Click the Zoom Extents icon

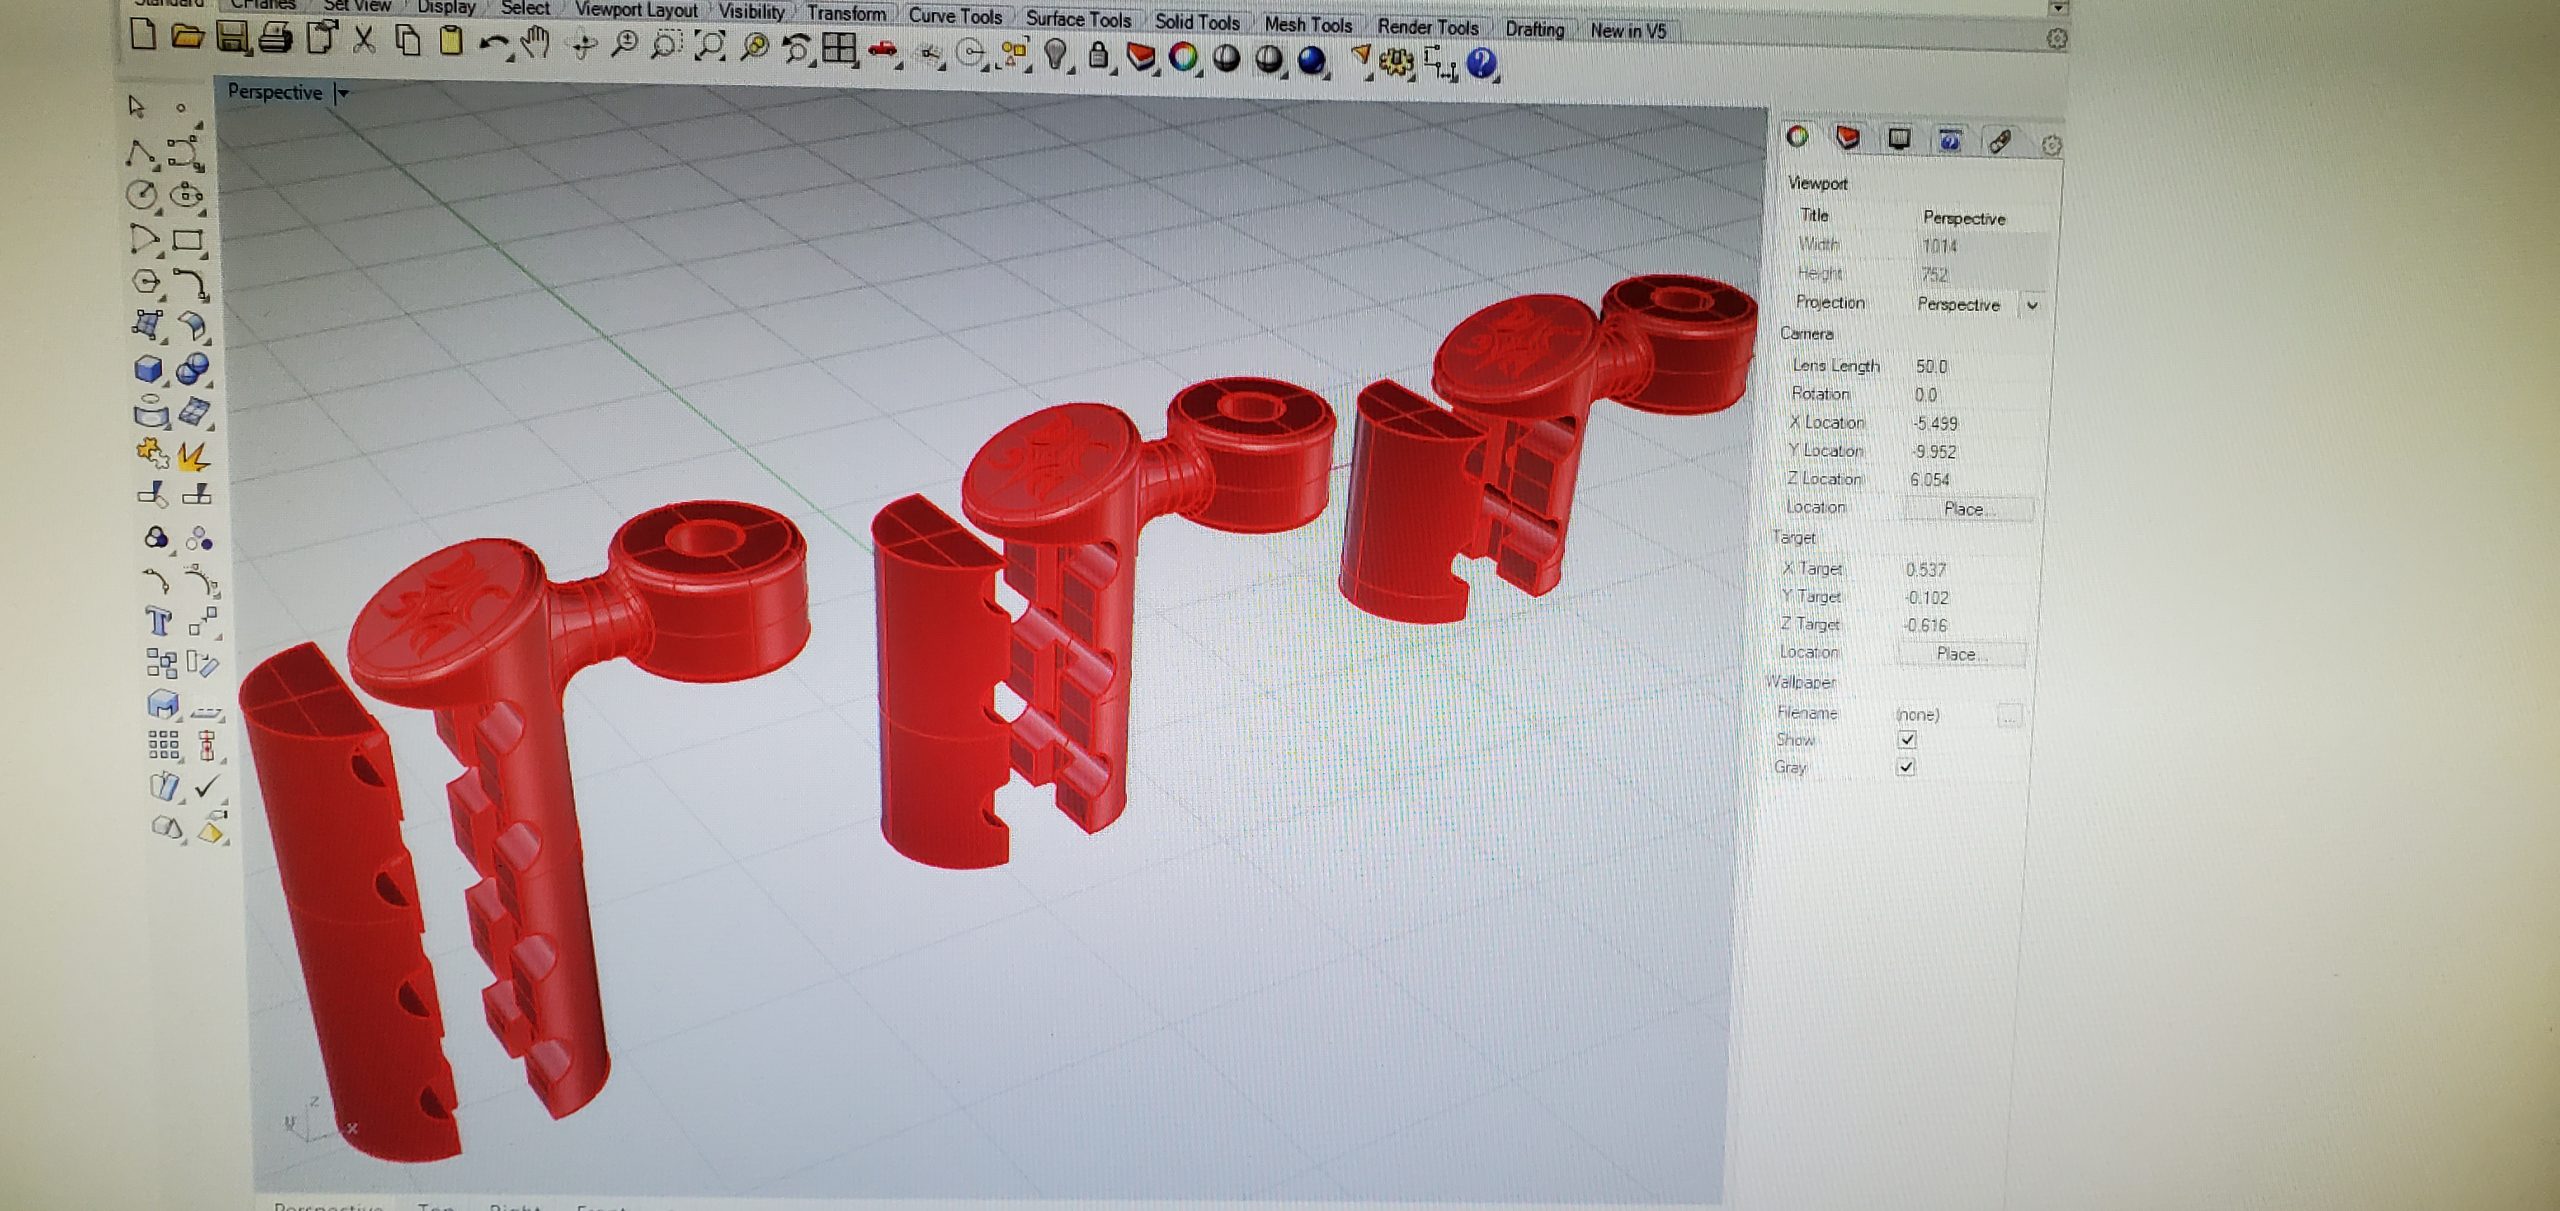point(710,46)
